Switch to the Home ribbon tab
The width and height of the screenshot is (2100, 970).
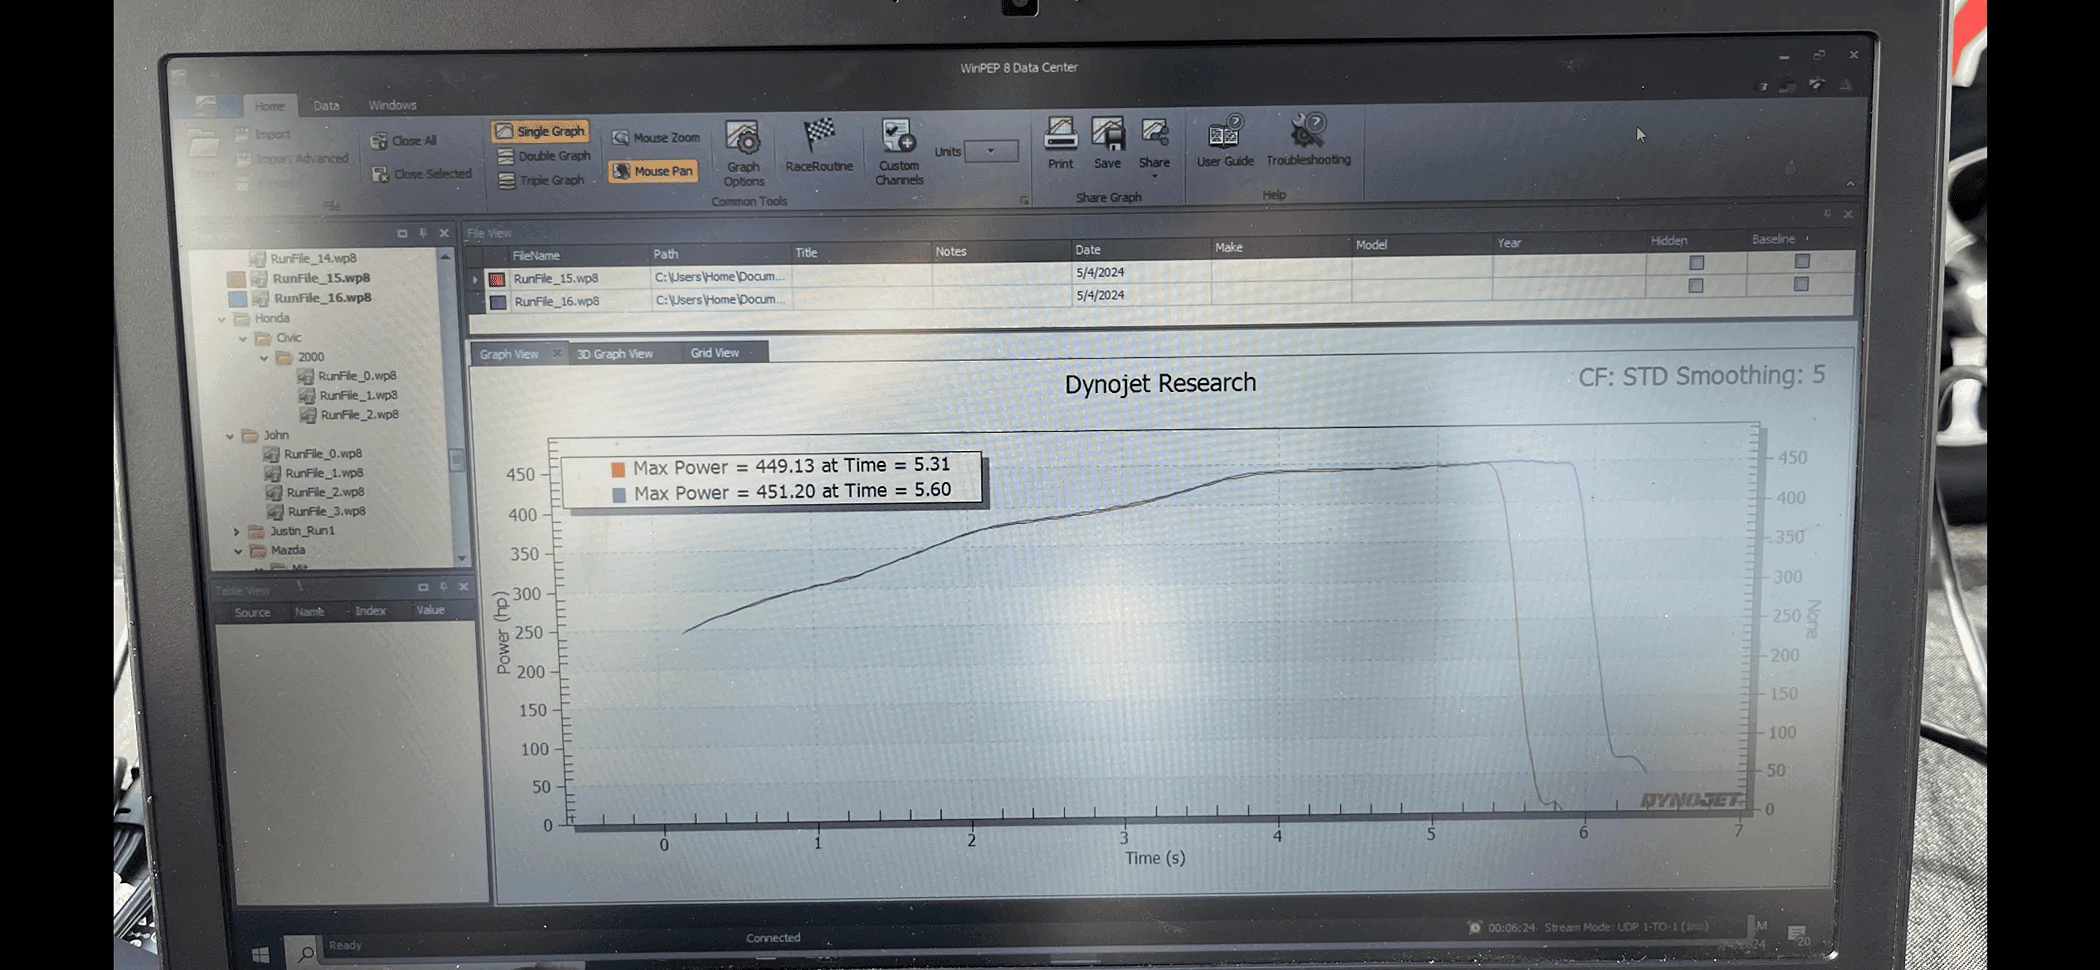click(269, 106)
